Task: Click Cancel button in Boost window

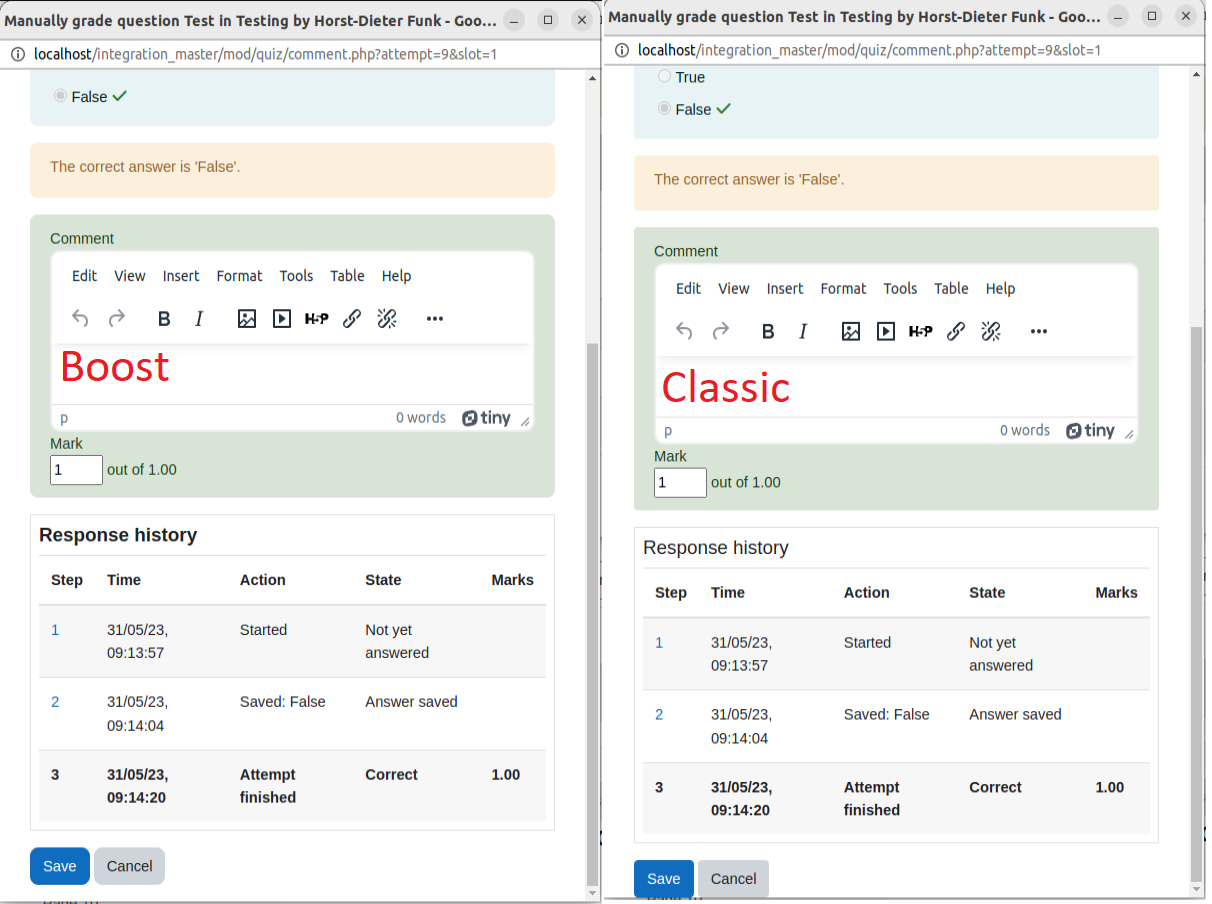Action: [x=130, y=866]
